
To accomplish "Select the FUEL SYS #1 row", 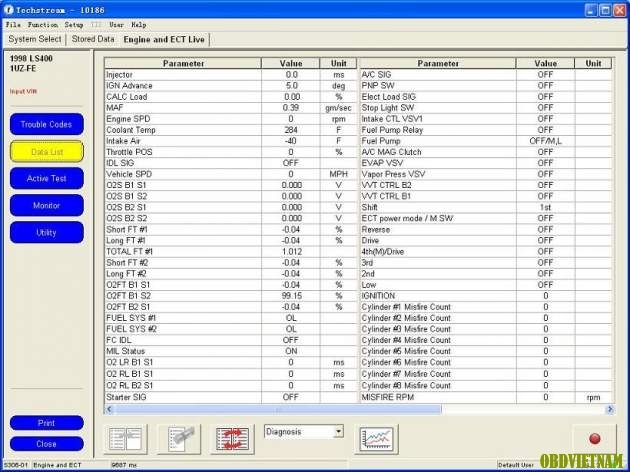I will (x=231, y=318).
